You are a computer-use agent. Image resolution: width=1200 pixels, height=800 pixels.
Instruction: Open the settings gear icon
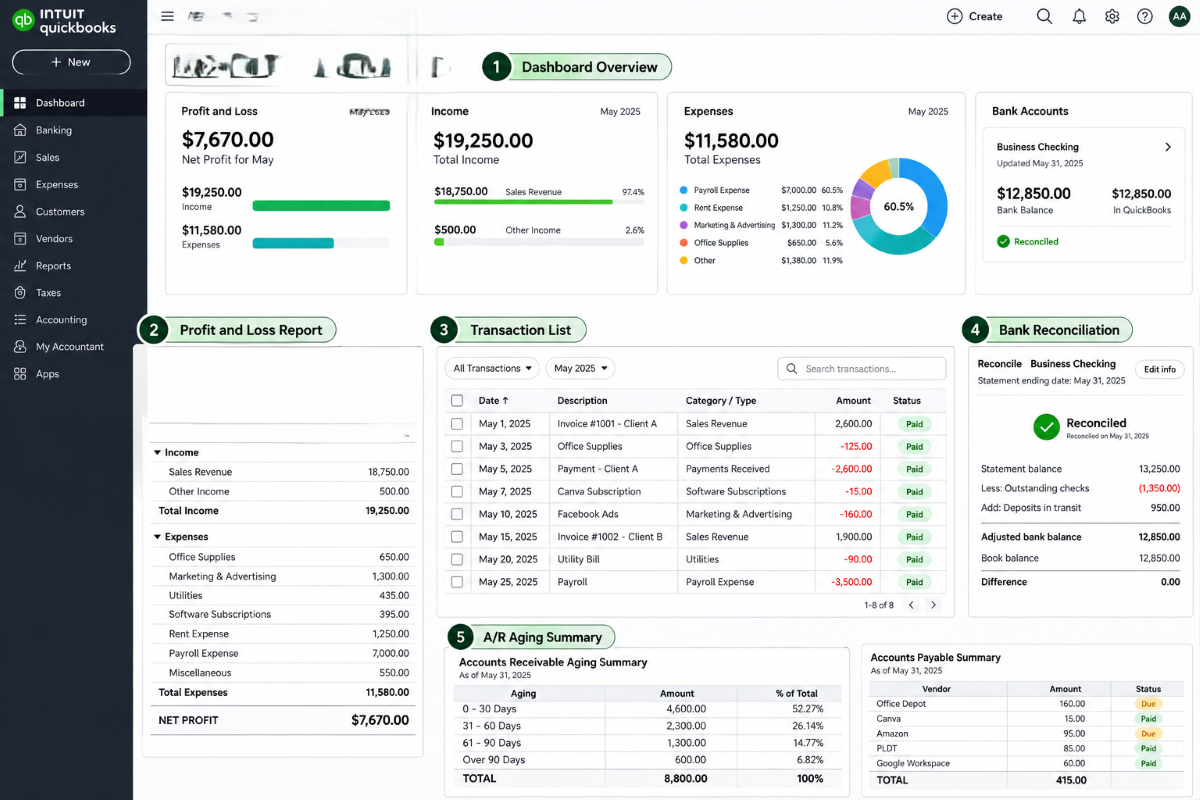click(x=1112, y=16)
